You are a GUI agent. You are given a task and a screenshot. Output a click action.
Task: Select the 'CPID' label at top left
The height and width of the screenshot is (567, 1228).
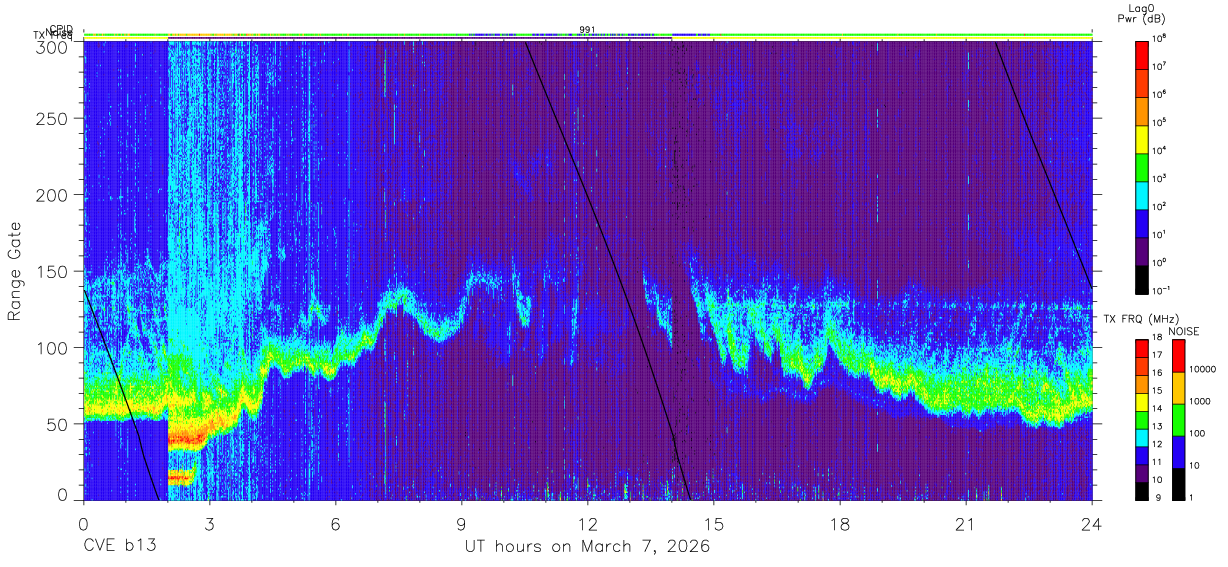(x=60, y=30)
